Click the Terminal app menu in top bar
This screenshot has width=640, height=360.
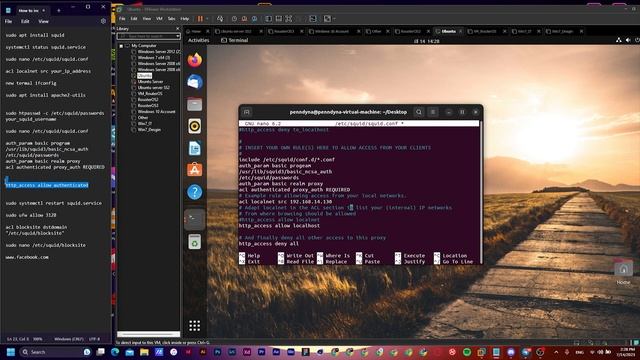(235, 40)
